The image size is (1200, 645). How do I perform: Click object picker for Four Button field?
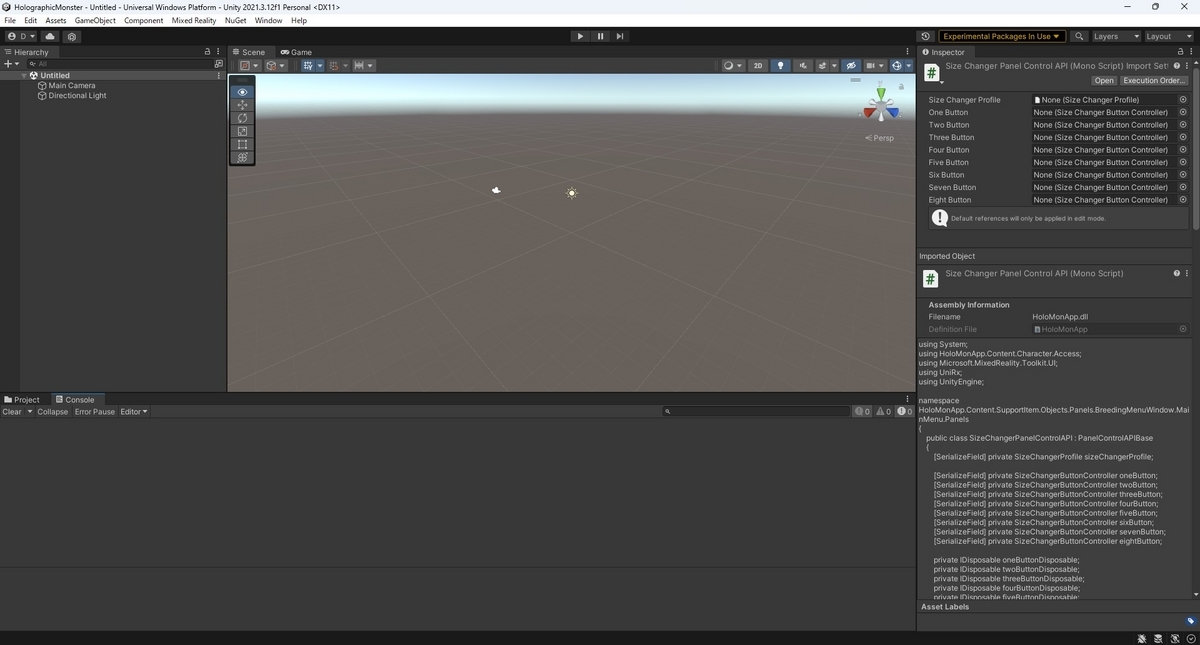point(1183,150)
